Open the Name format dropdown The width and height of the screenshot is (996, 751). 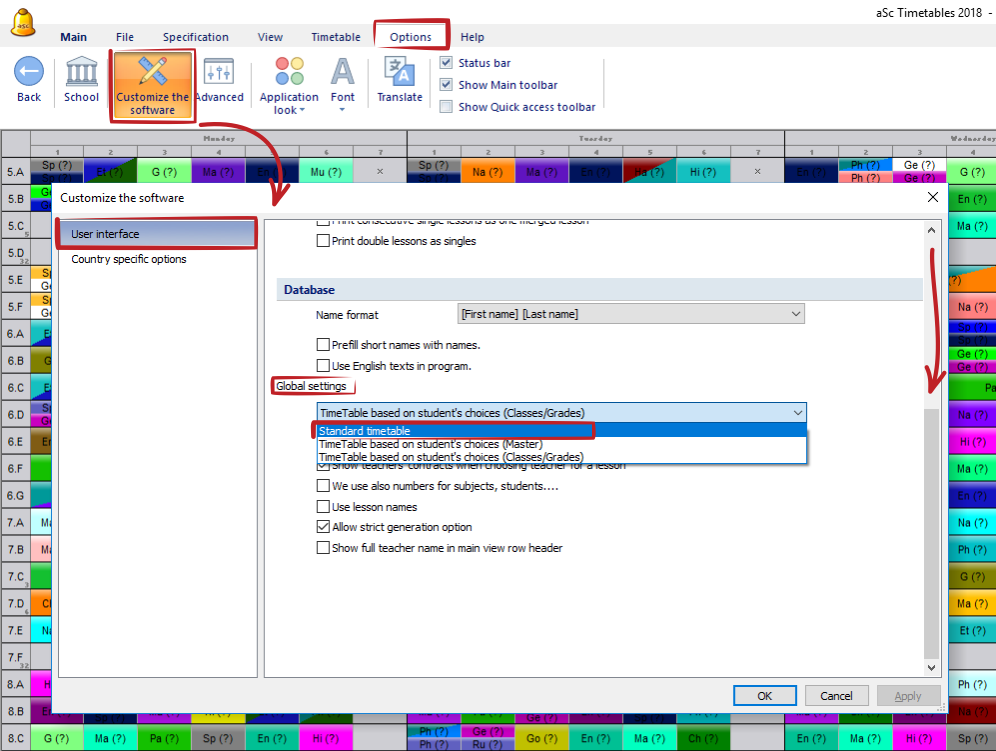coord(631,314)
